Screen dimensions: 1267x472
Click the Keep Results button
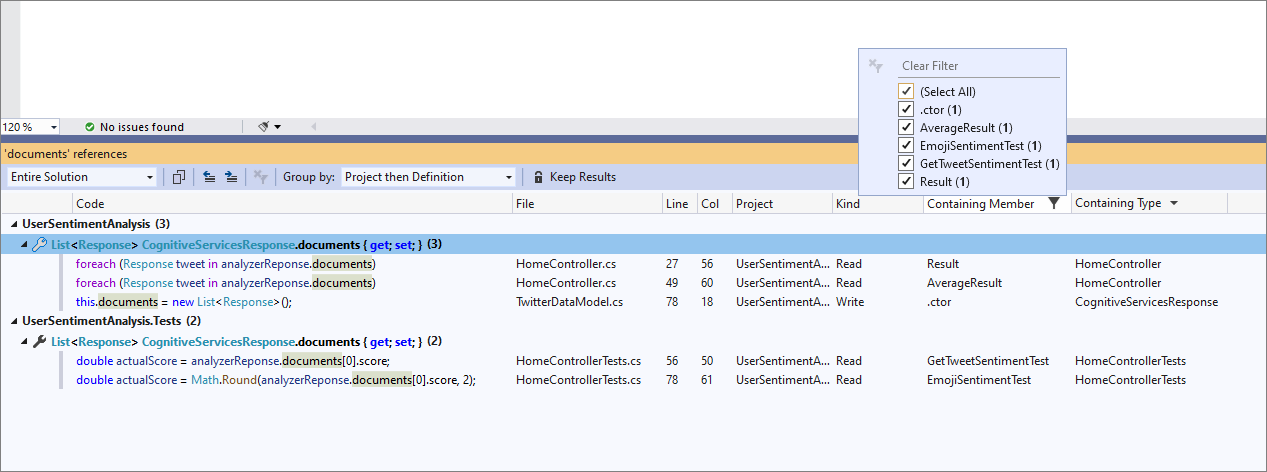[574, 177]
